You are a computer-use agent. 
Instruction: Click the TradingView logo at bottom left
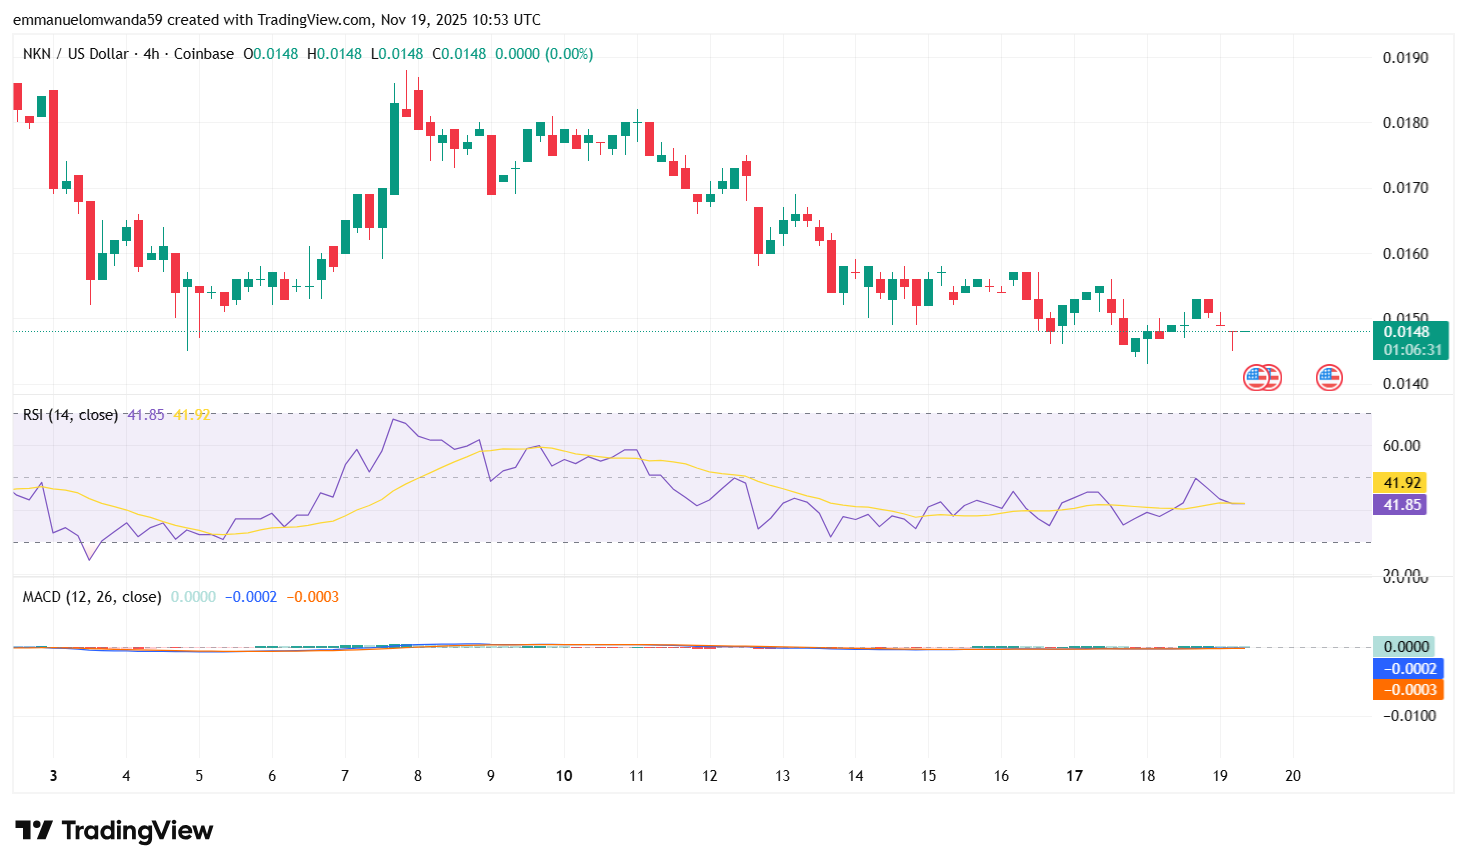[113, 831]
